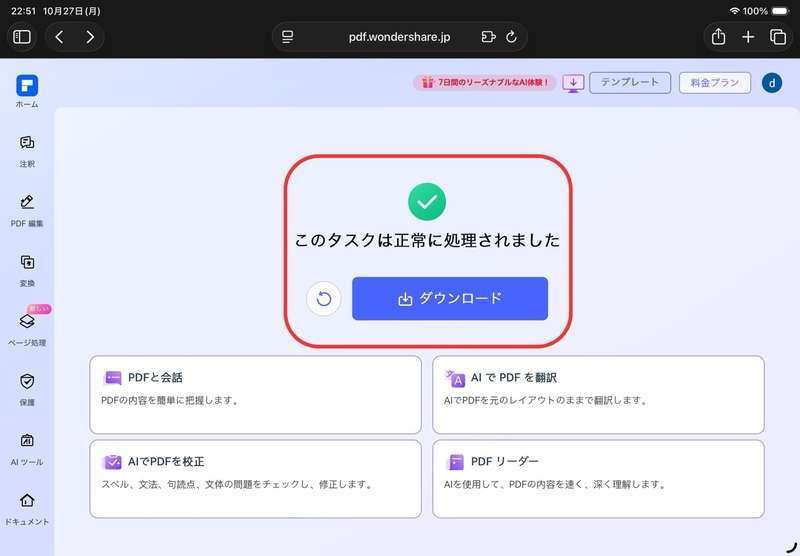Click the circular retry/redo icon
Screen dimensions: 800x556
point(323,299)
